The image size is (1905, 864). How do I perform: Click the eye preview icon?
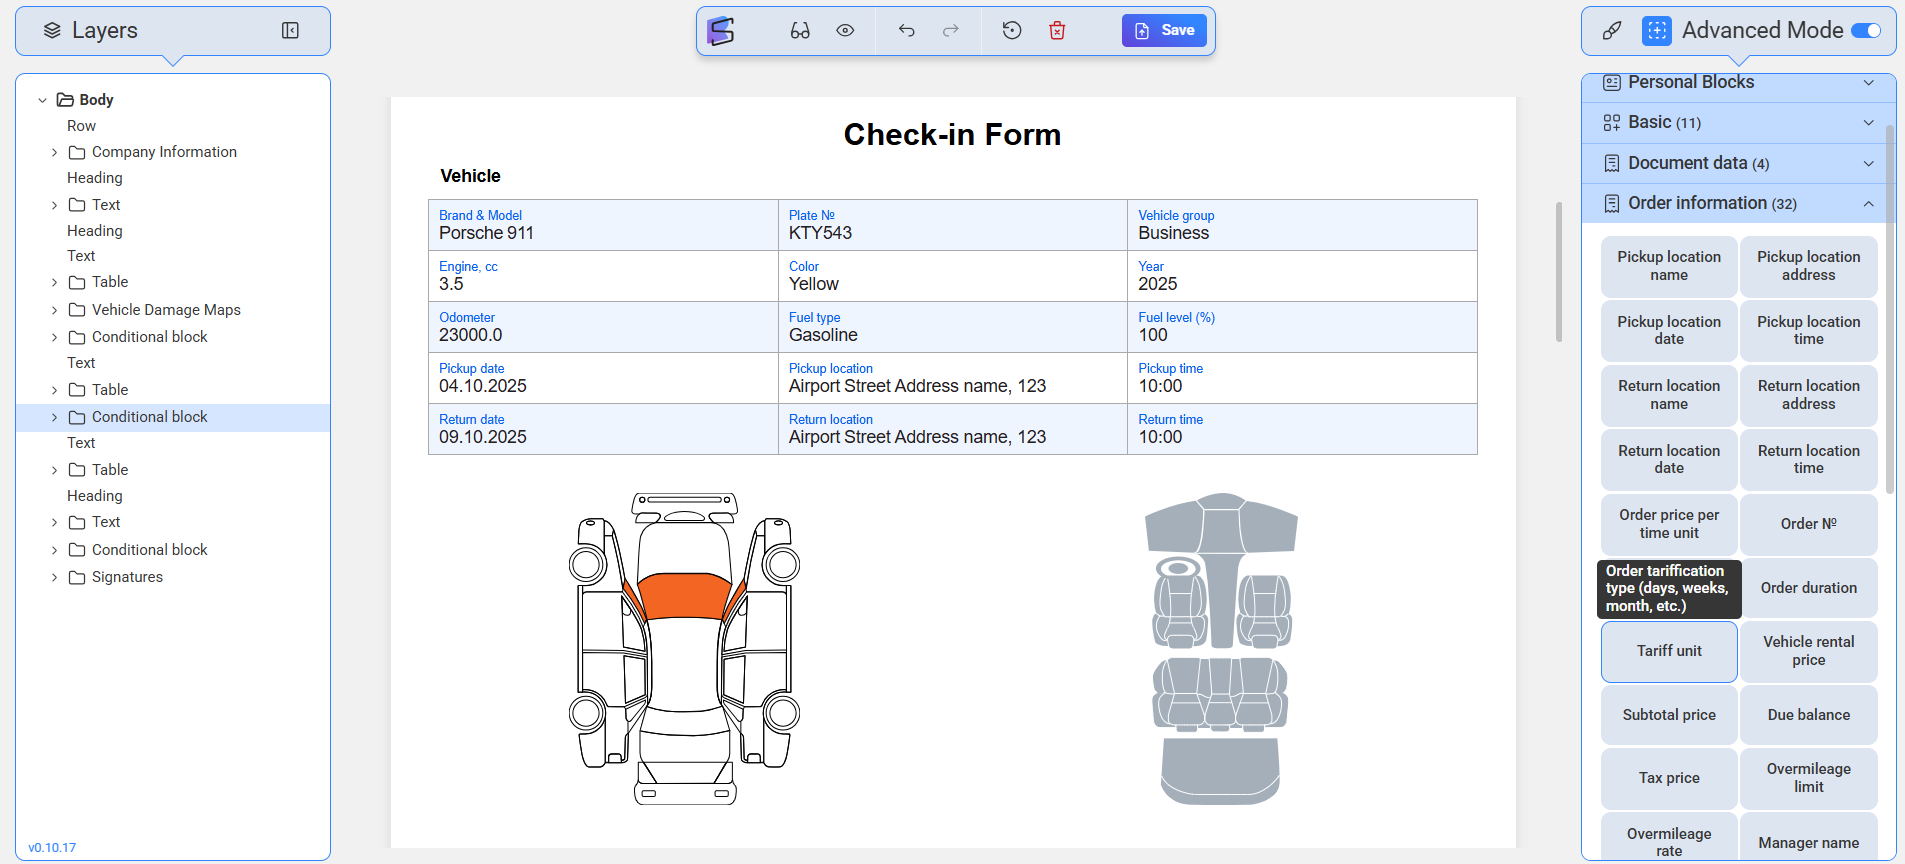tap(845, 31)
